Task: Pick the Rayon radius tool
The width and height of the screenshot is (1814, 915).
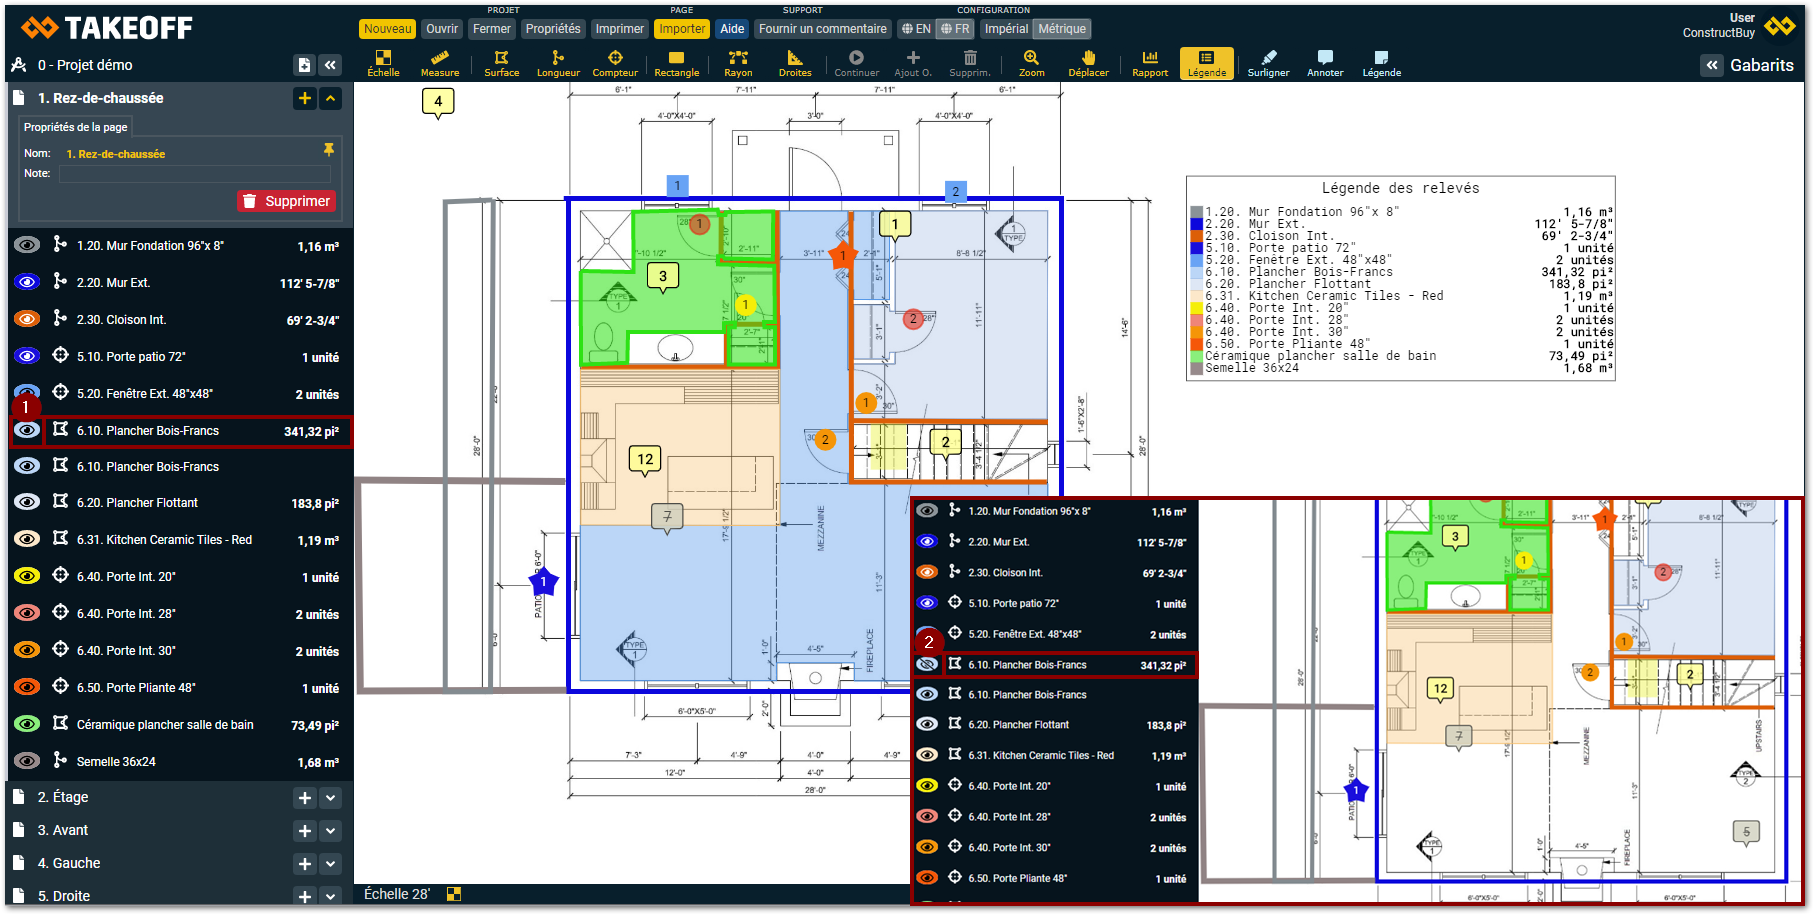Action: (738, 63)
